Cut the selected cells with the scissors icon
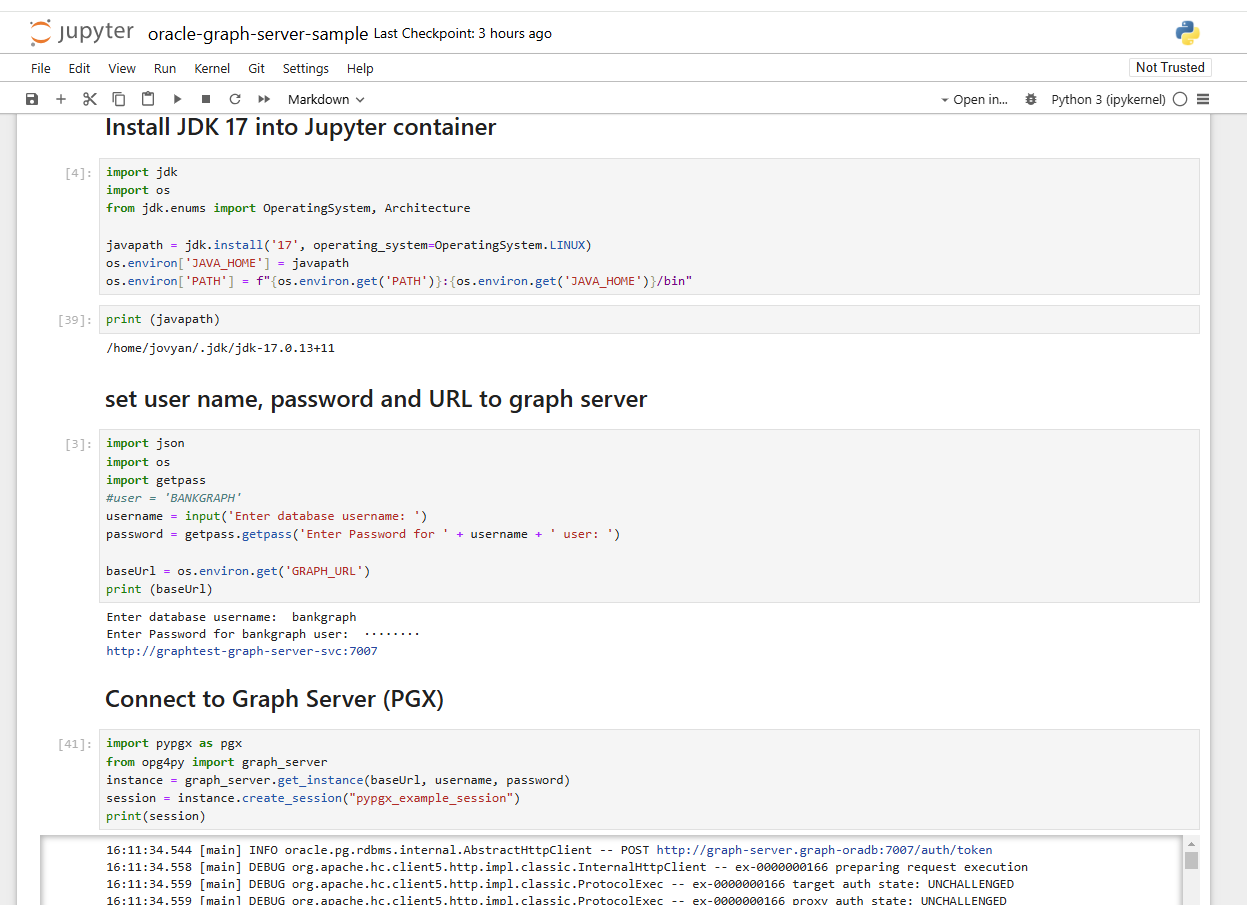Screen dimensions: 1247x905 pyautogui.click(x=89, y=99)
